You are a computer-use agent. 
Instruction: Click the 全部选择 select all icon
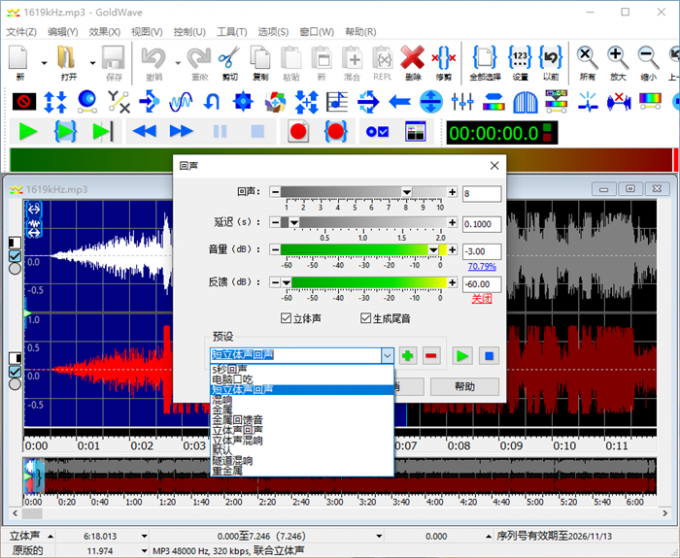[484, 58]
